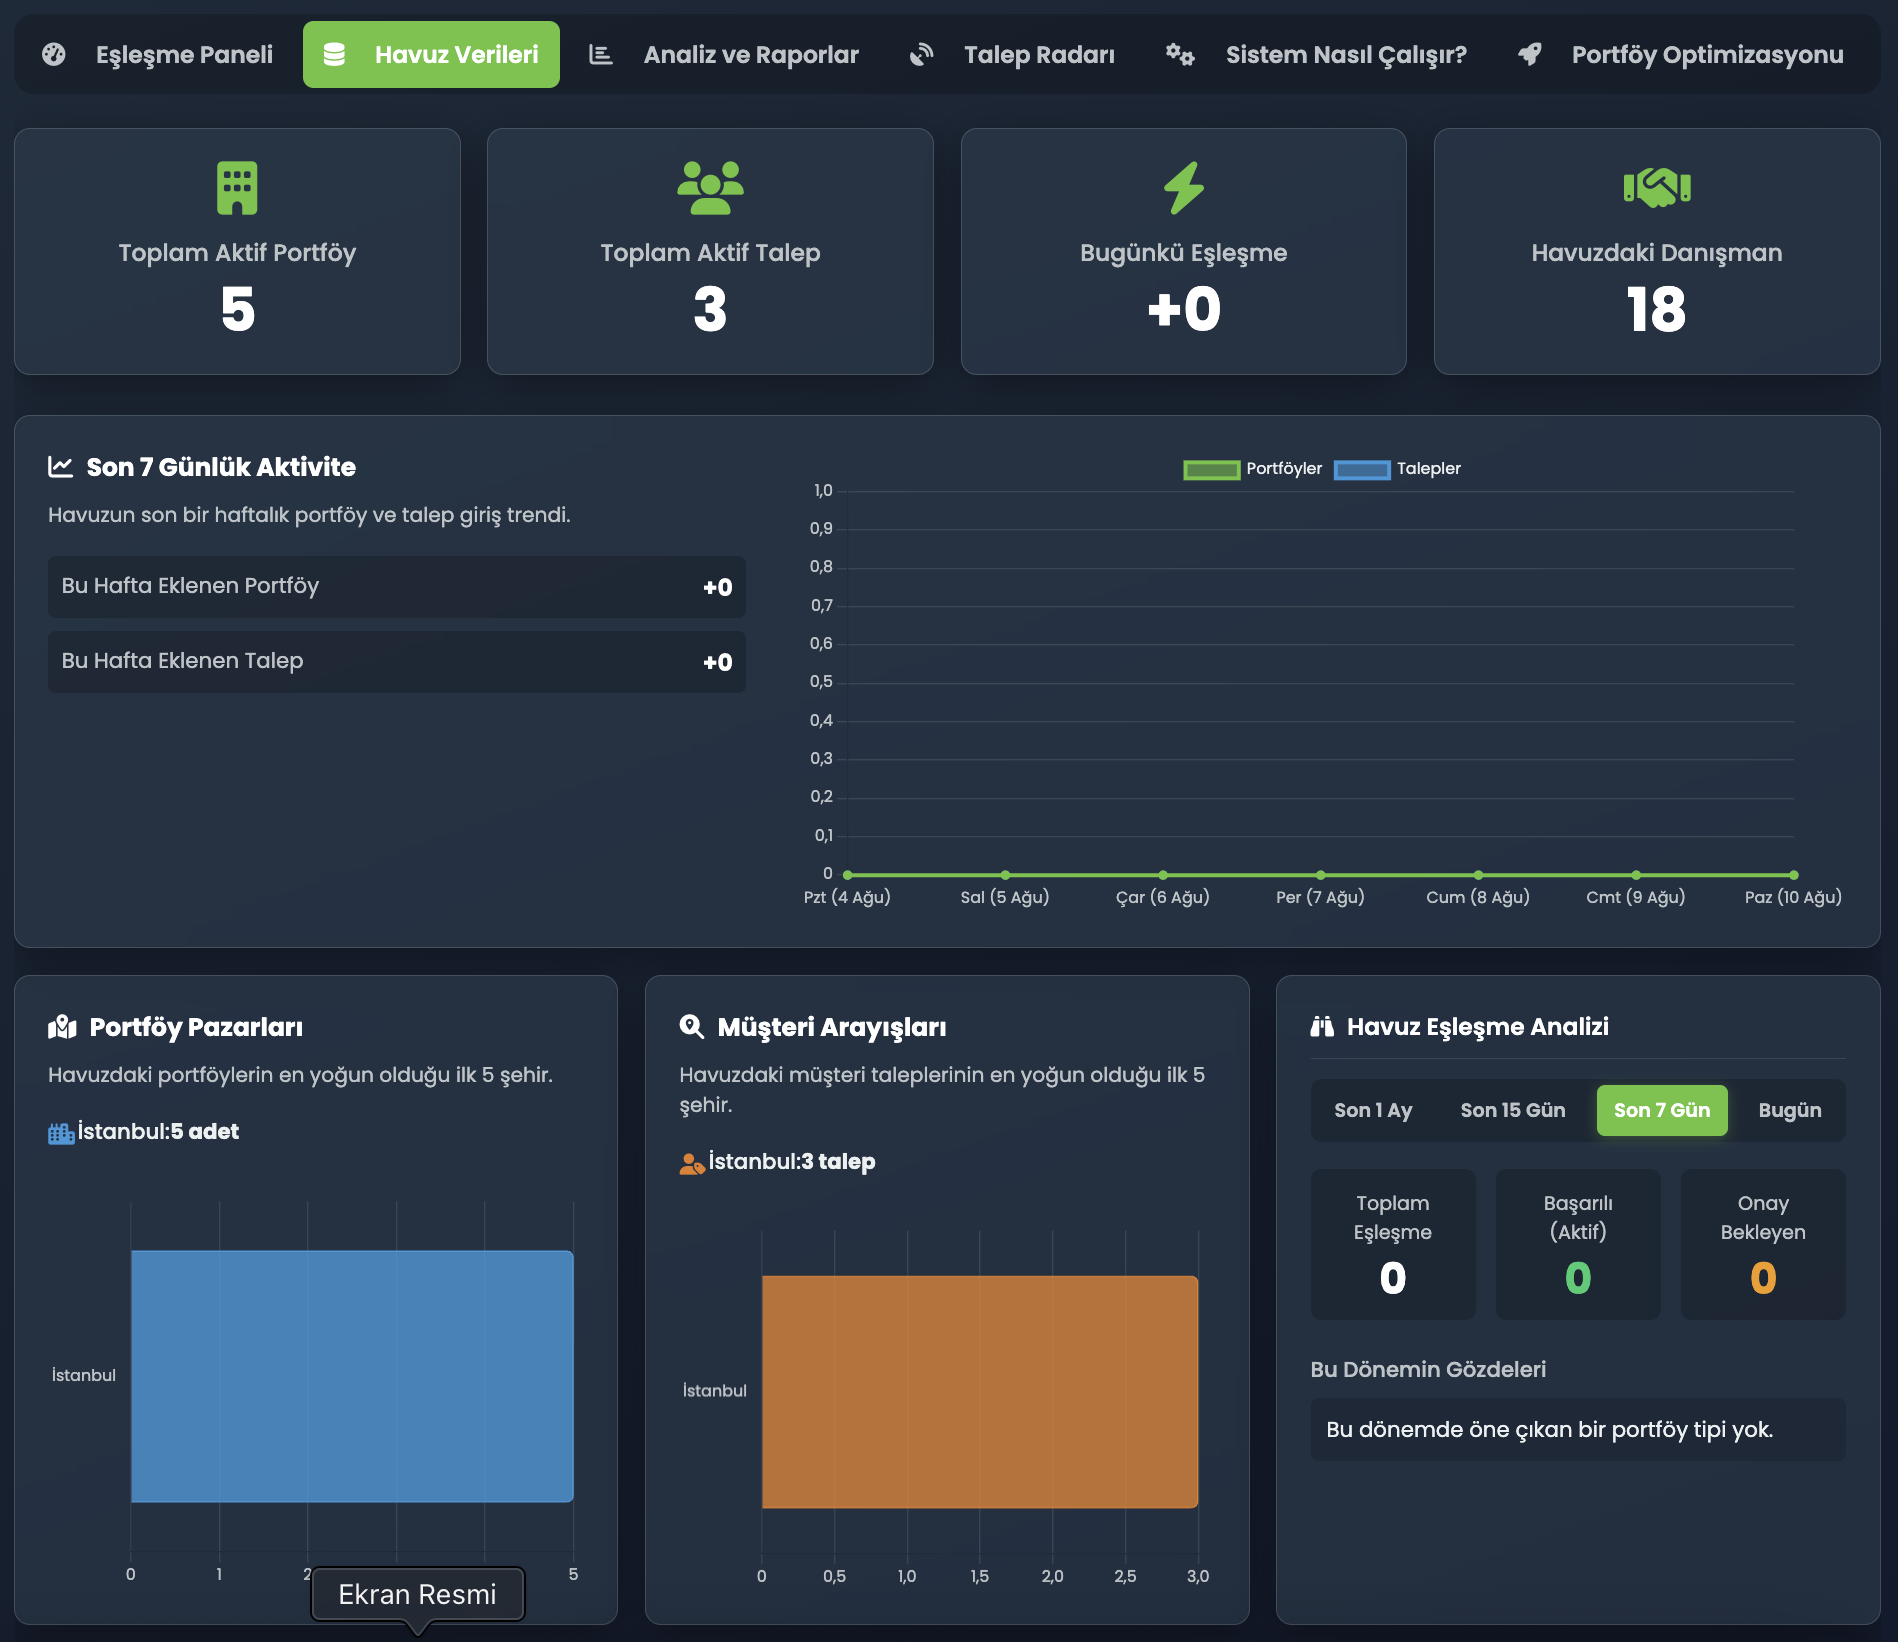Click the blue İstanbul bar in Portföy Pazarları
The image size is (1898, 1642).
pyautogui.click(x=352, y=1376)
